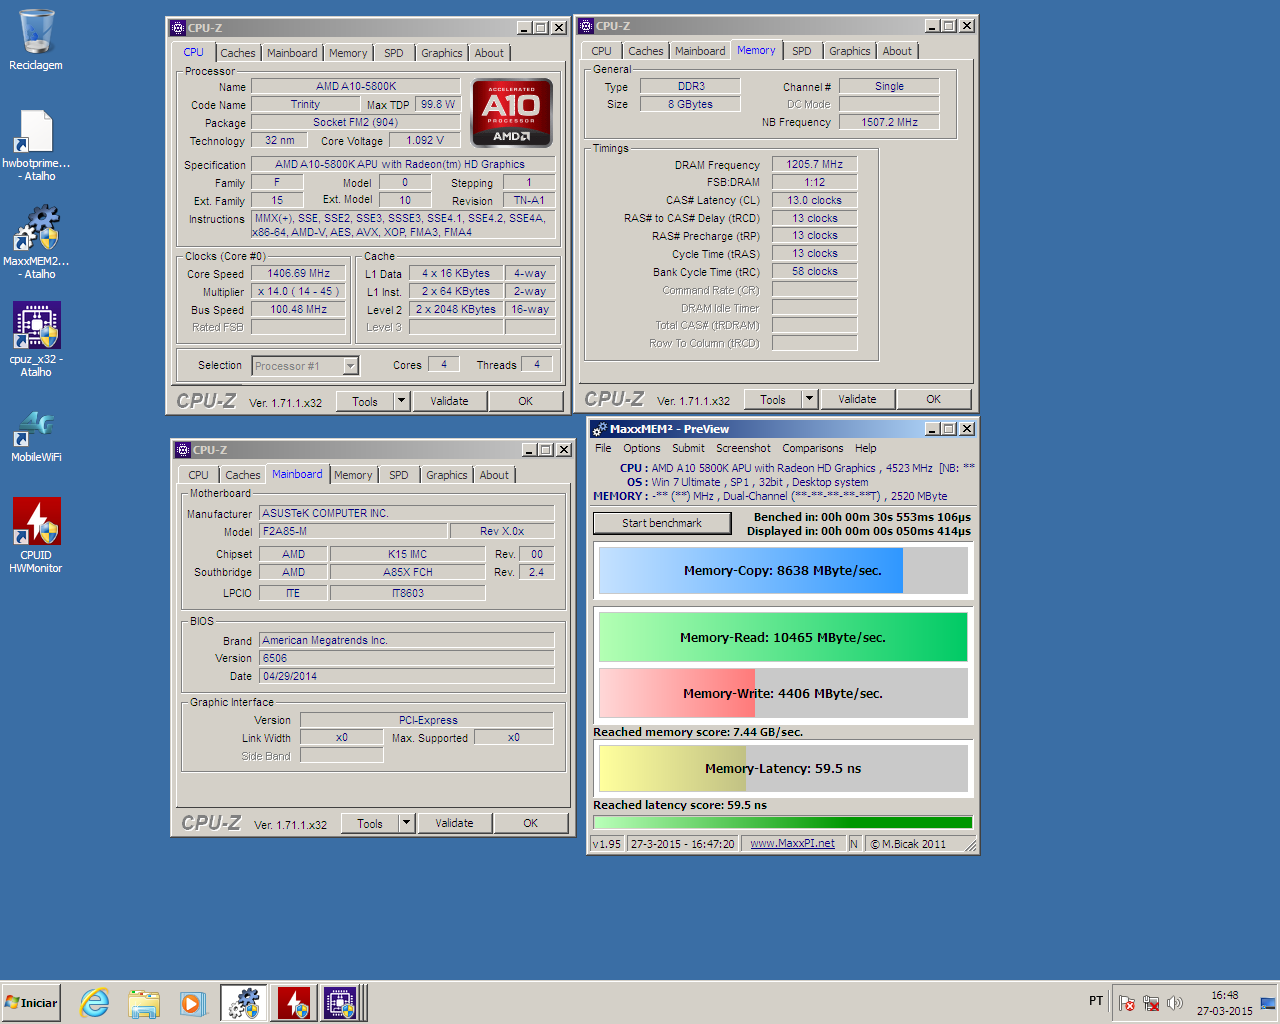Open MaxxMEM Options menu

642,448
